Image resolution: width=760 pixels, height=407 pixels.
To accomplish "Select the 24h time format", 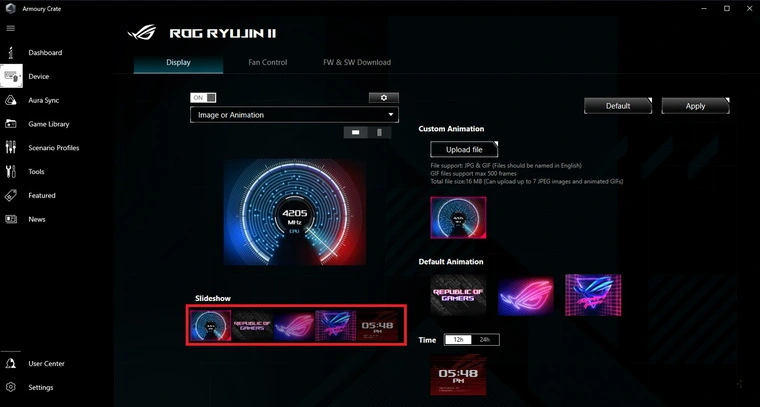I will point(485,340).
